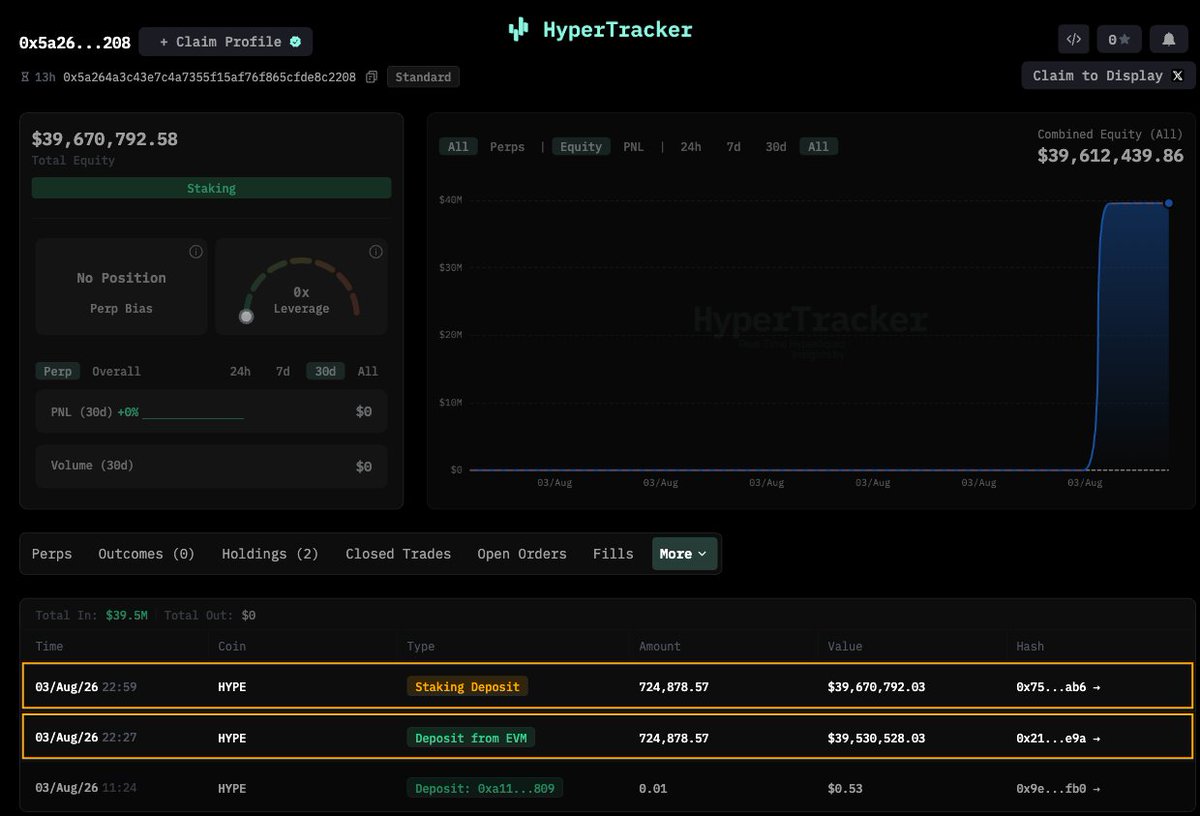Open the notification bell icon

pyautogui.click(x=1168, y=40)
